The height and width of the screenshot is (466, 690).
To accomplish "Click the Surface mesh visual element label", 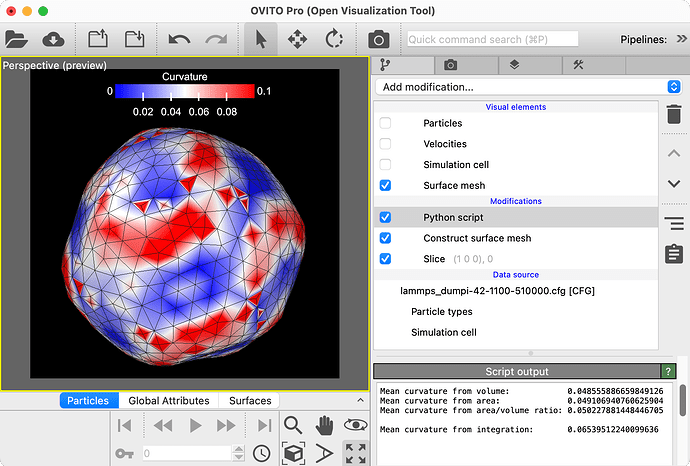I will (x=454, y=185).
